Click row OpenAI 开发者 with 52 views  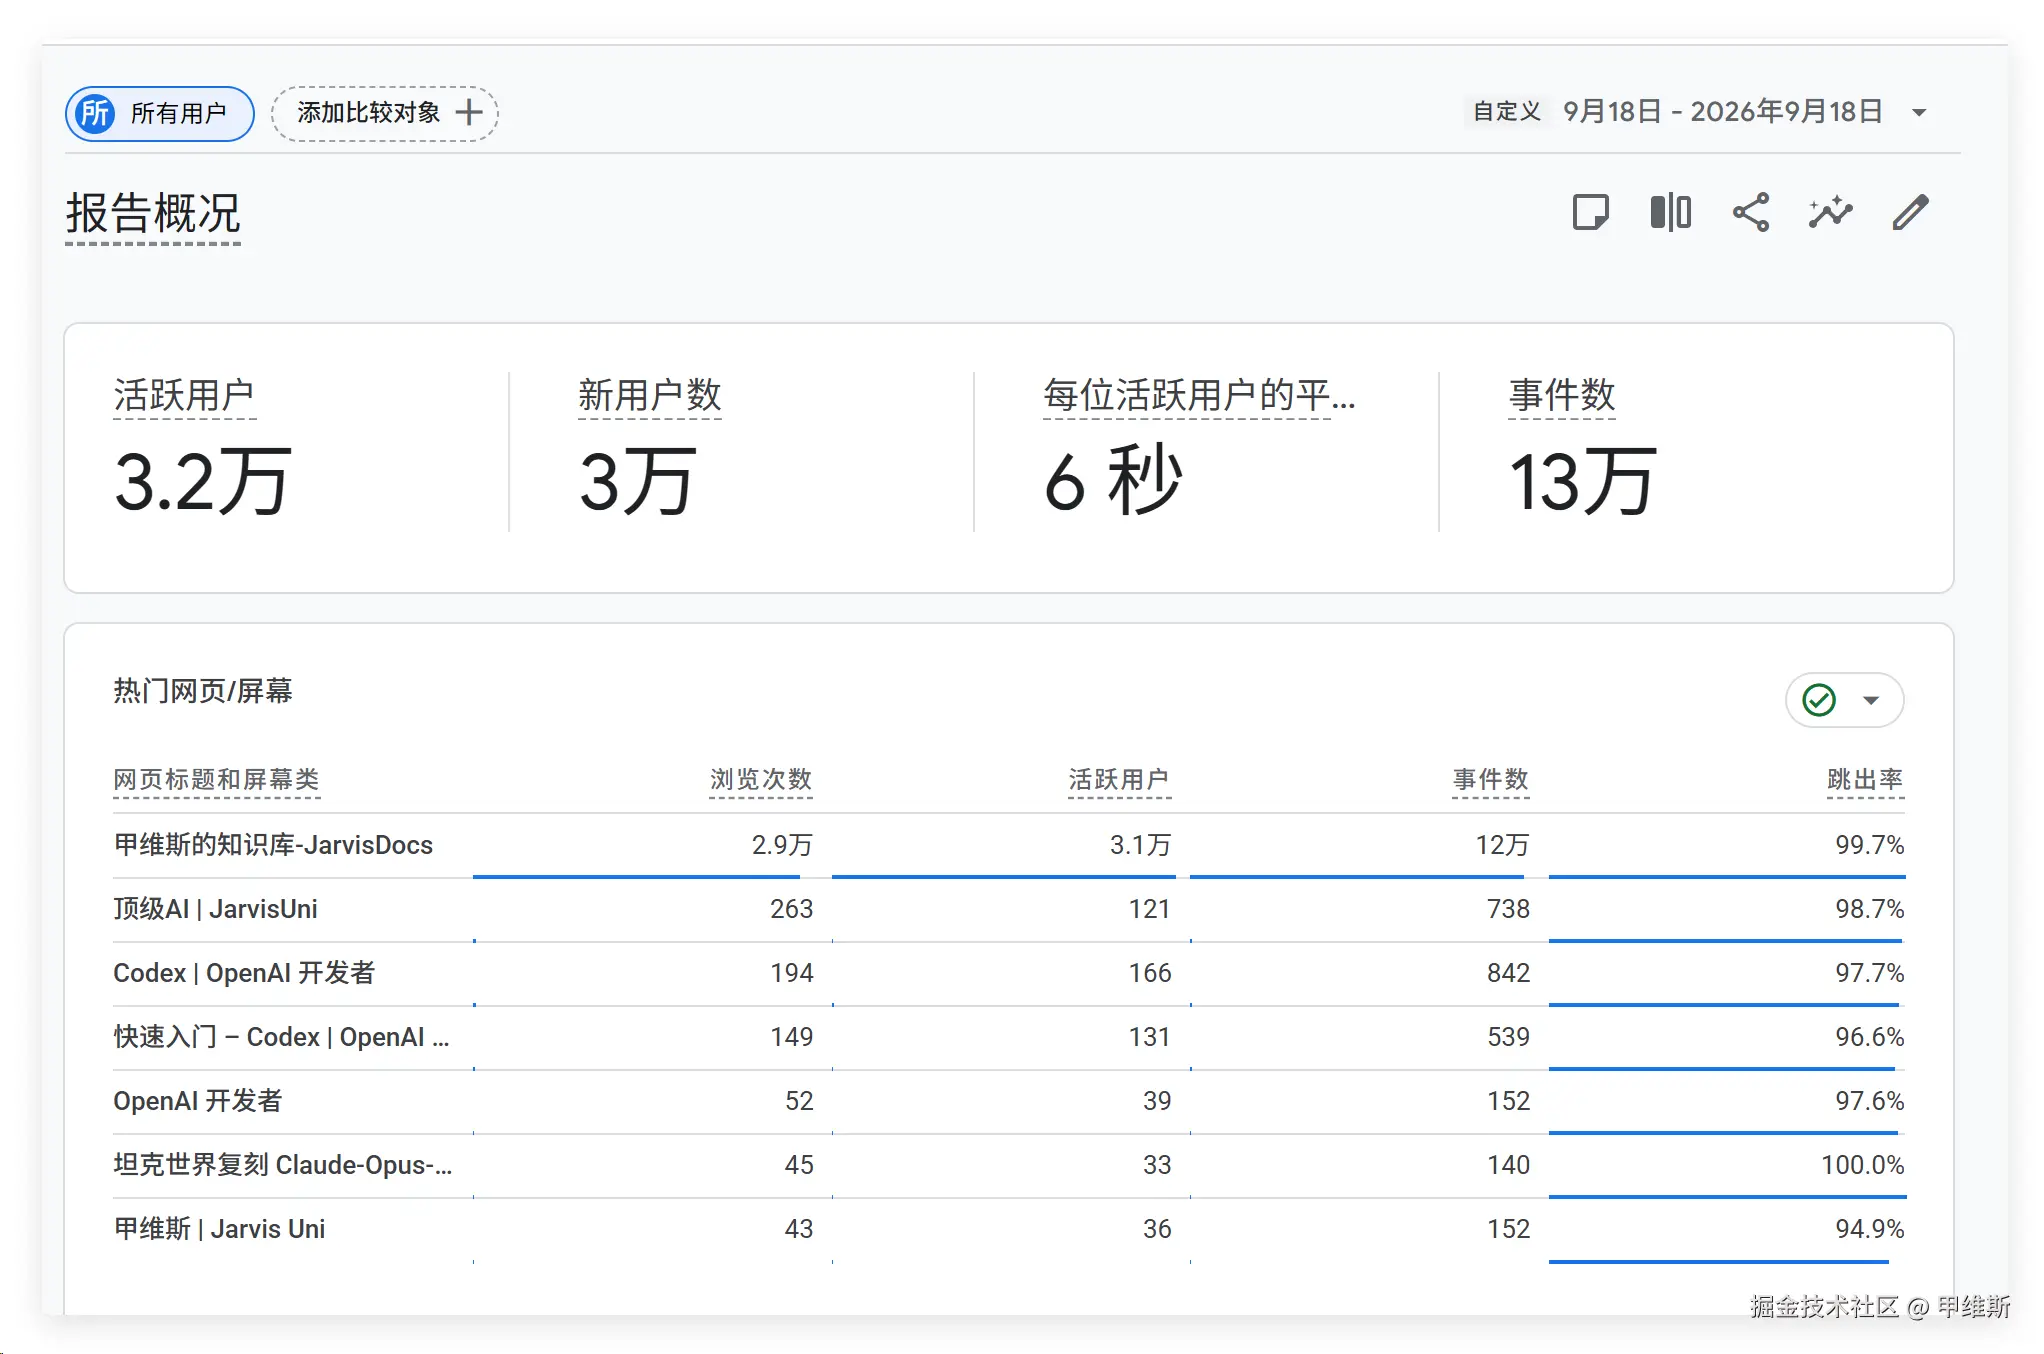coord(1009,1101)
